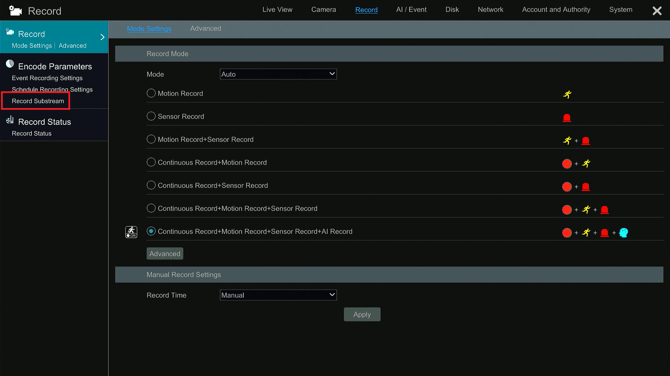Image resolution: width=670 pixels, height=376 pixels.
Task: Open Schedule Recording Settings
Action: [52, 89]
